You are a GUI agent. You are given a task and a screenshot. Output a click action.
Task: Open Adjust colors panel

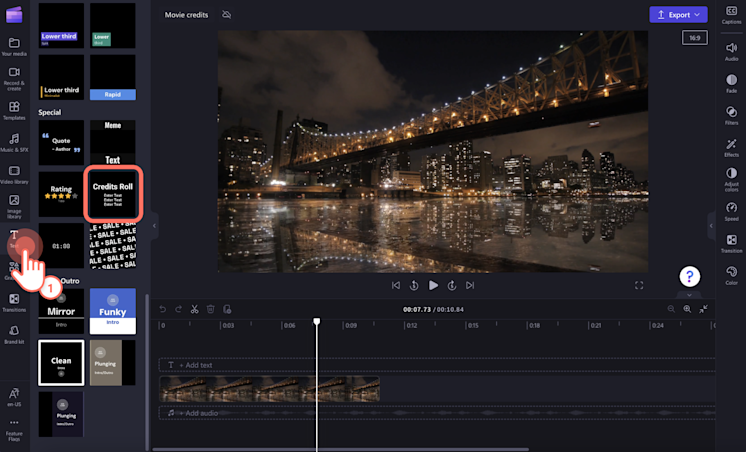coord(731,179)
